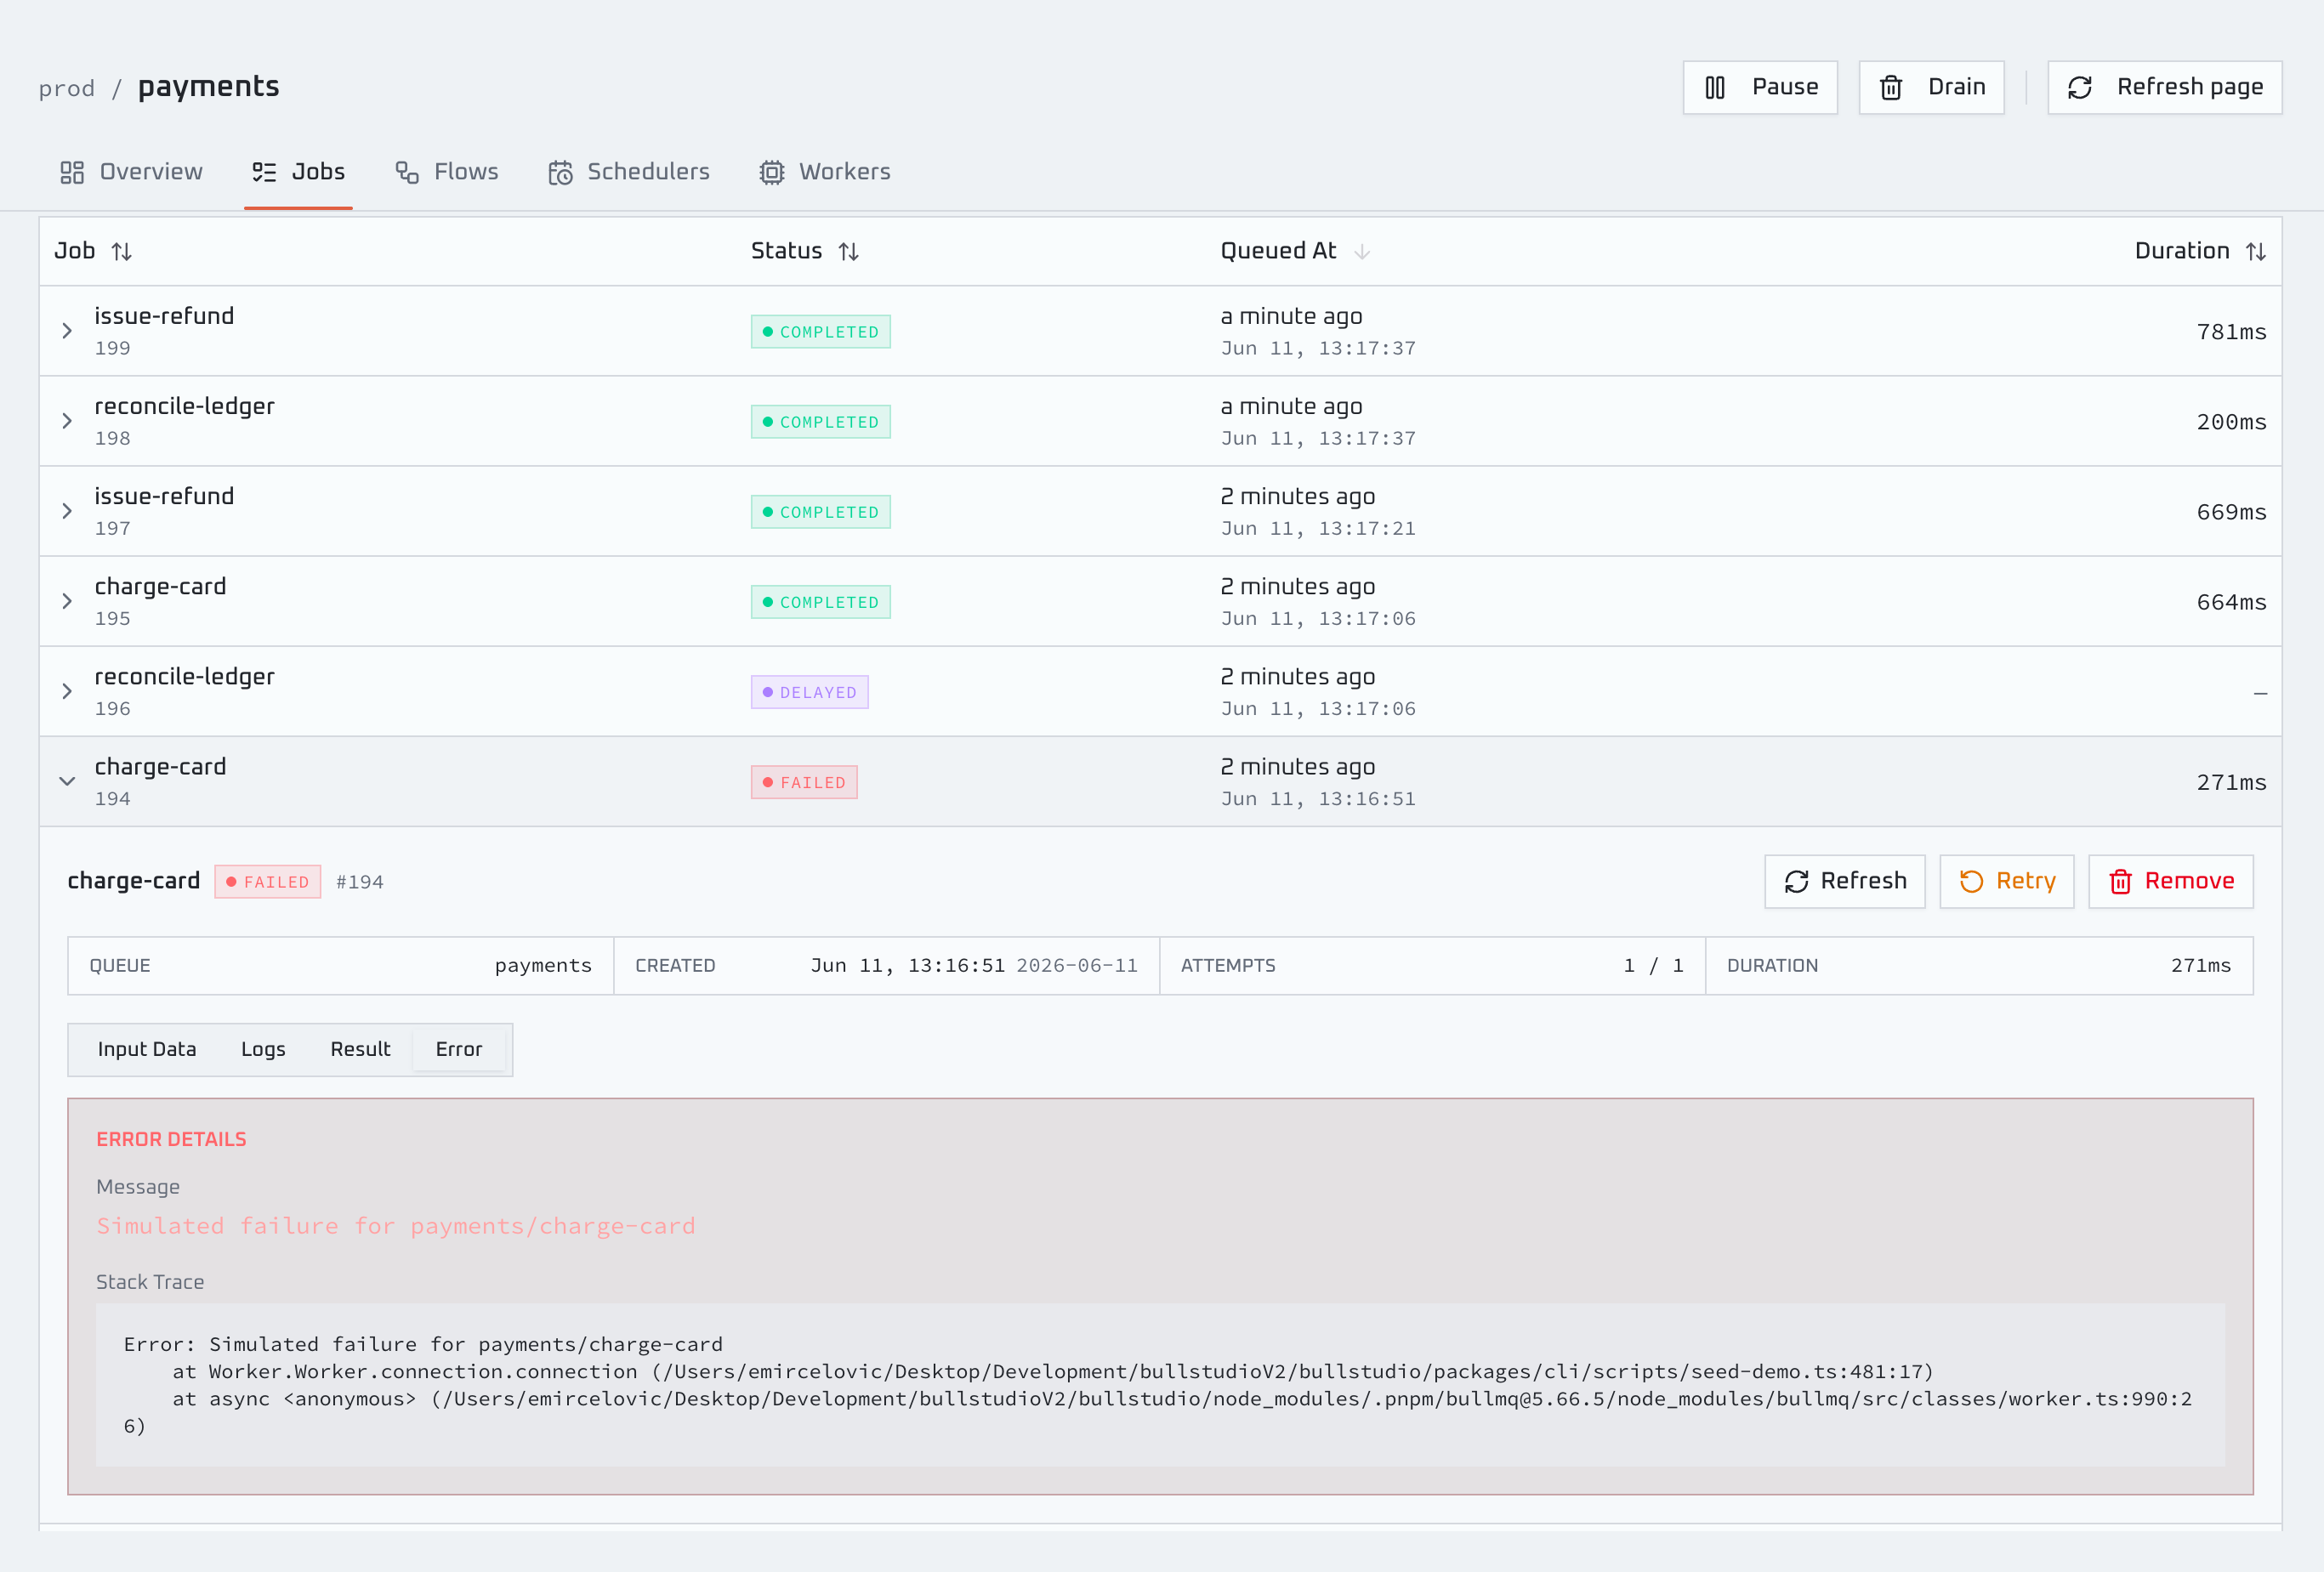Click the ERROR DETAILS heading
The height and width of the screenshot is (1572, 2324).
click(x=171, y=1139)
